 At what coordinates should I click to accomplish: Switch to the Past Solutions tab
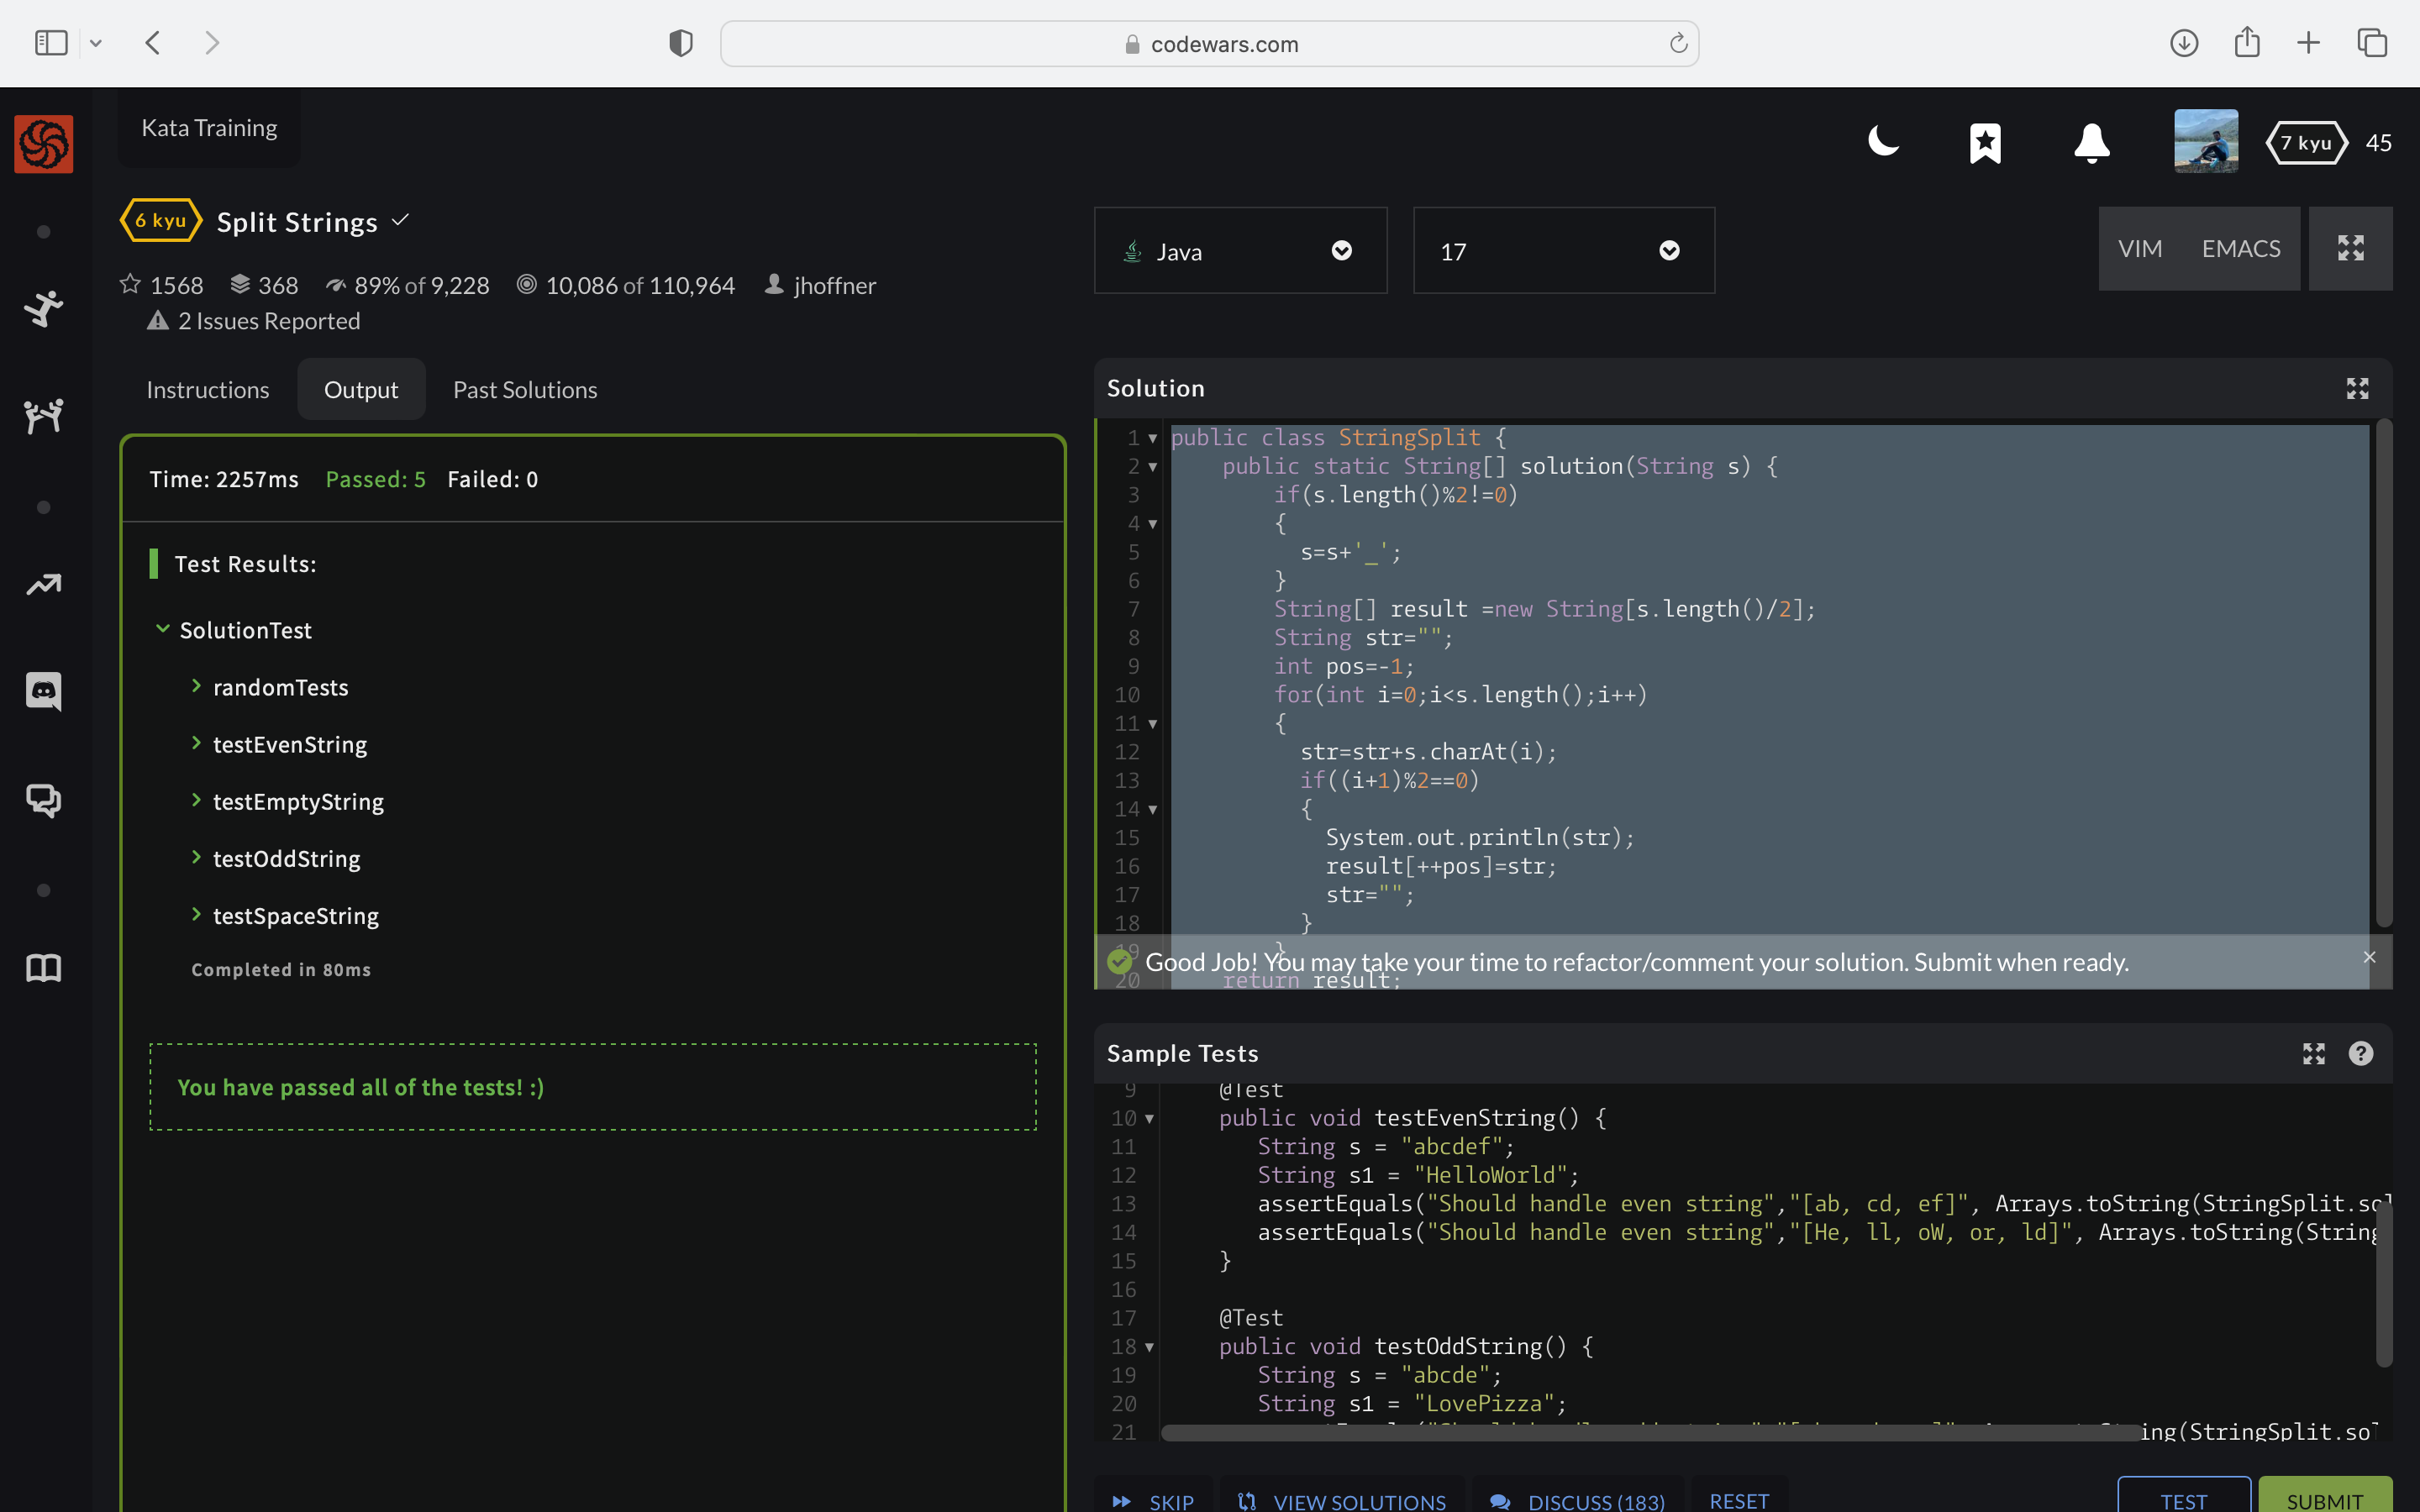(x=525, y=390)
